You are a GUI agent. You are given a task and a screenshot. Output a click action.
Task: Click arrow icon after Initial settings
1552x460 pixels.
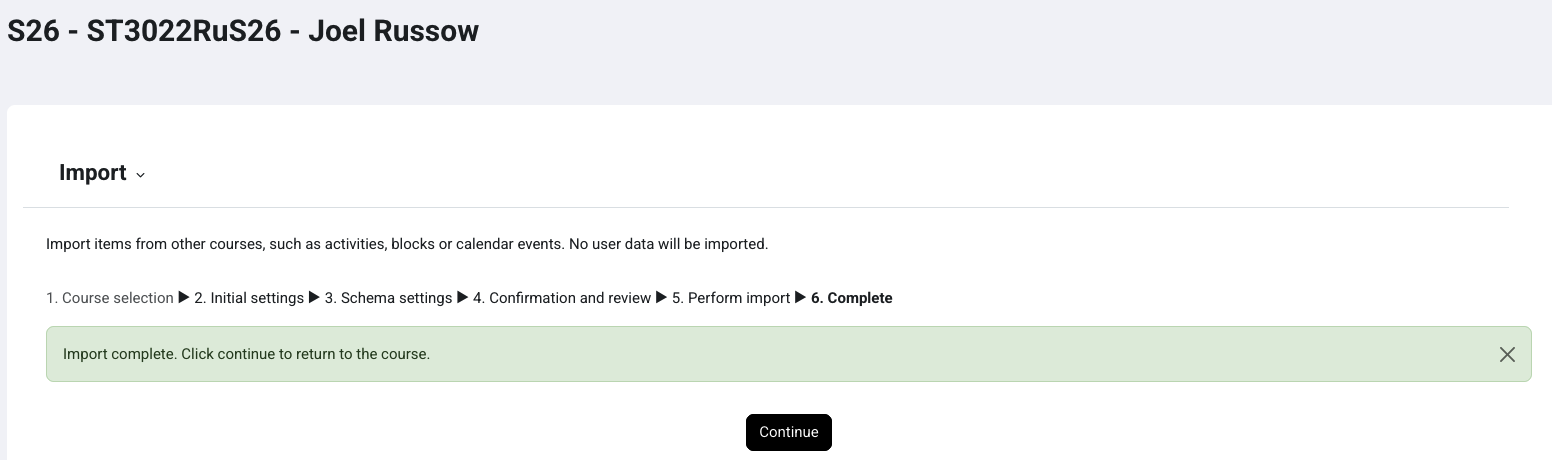(x=314, y=297)
